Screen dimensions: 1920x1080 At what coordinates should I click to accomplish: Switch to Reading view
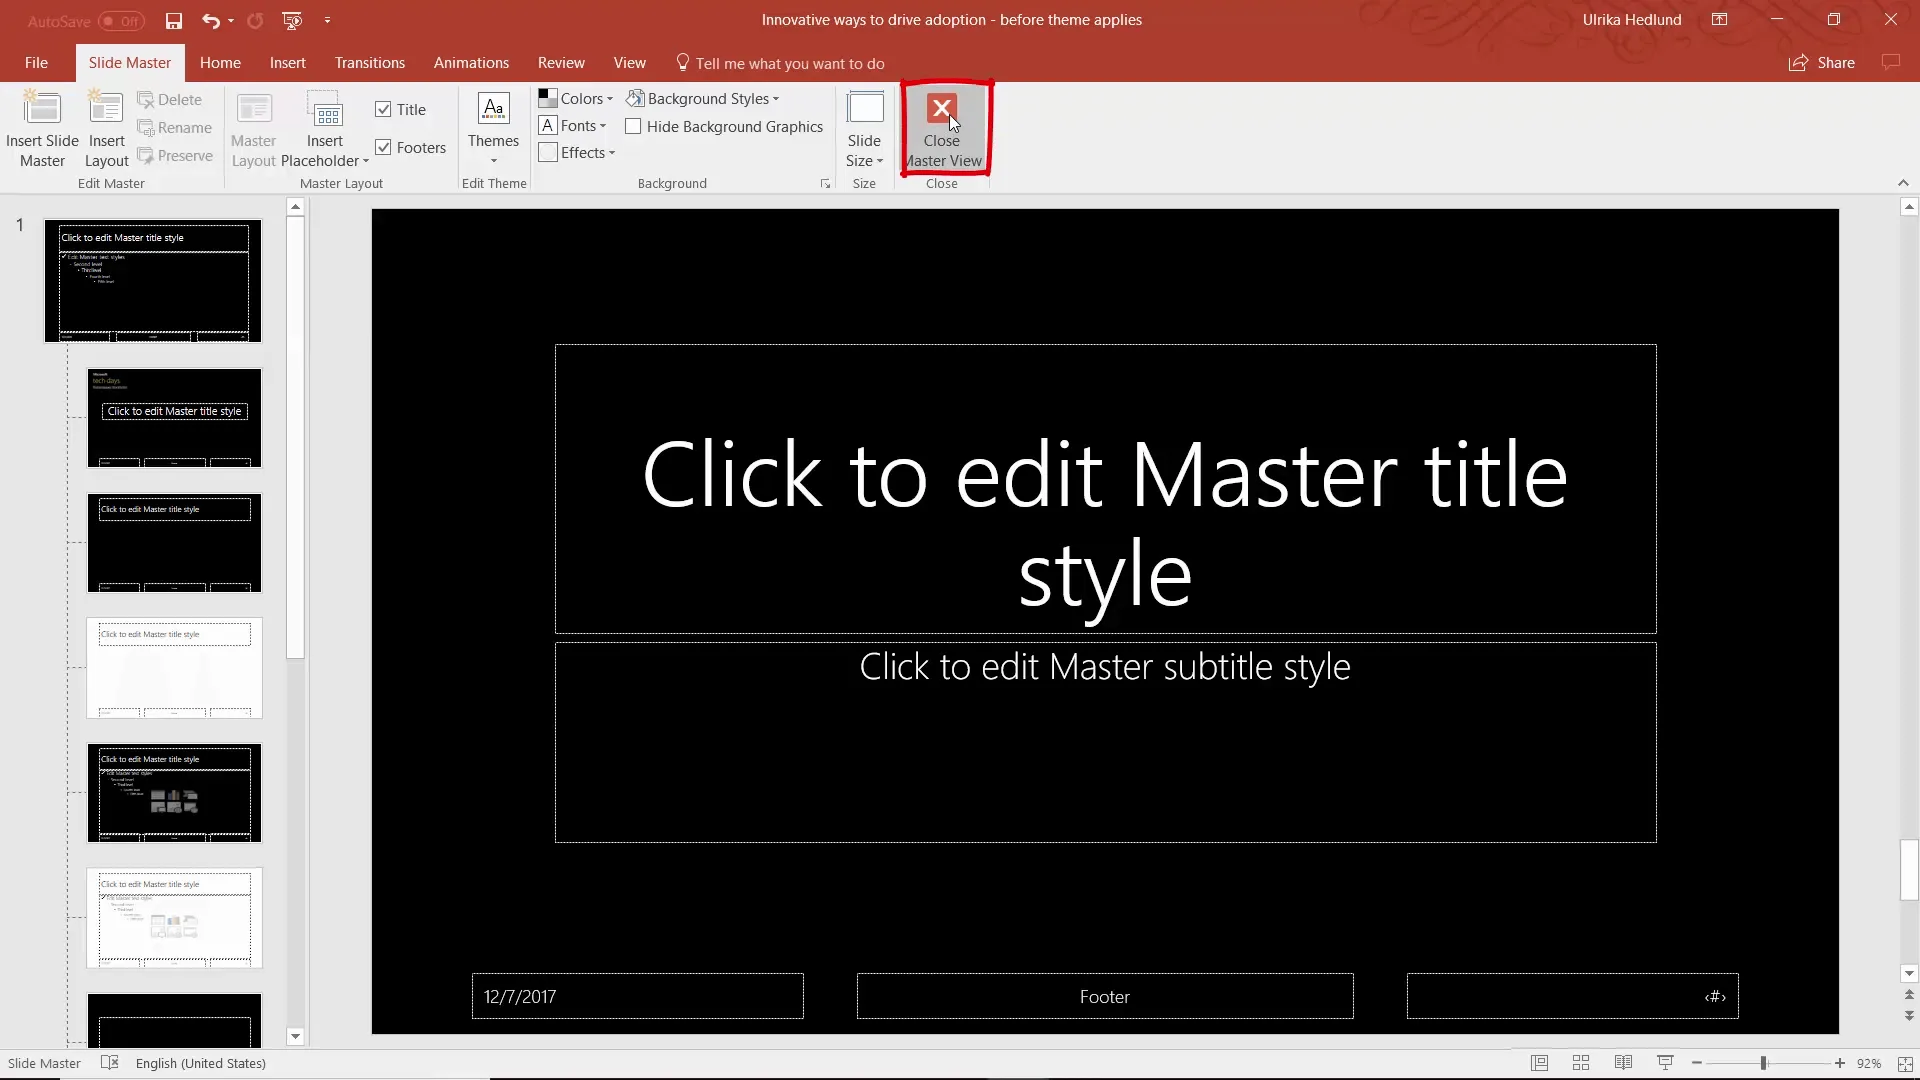click(1623, 1063)
